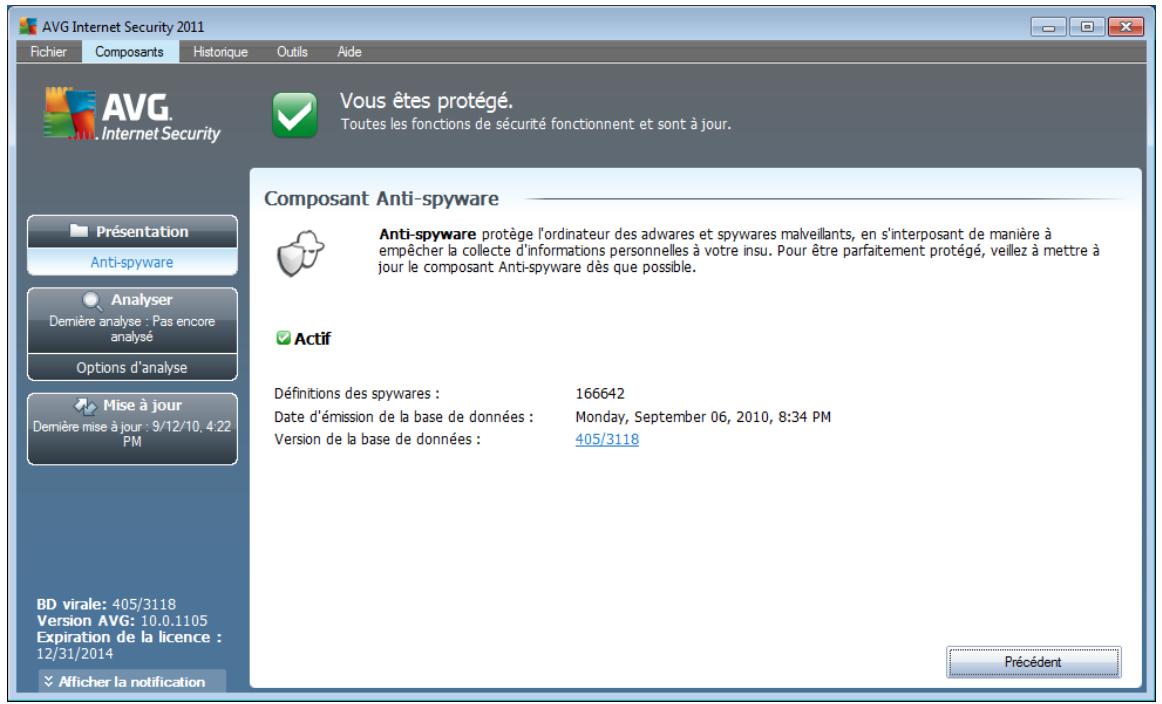Click the BD virale 405/3118 sidebar text
Image resolution: width=1162 pixels, height=704 pixels.
tap(106, 605)
